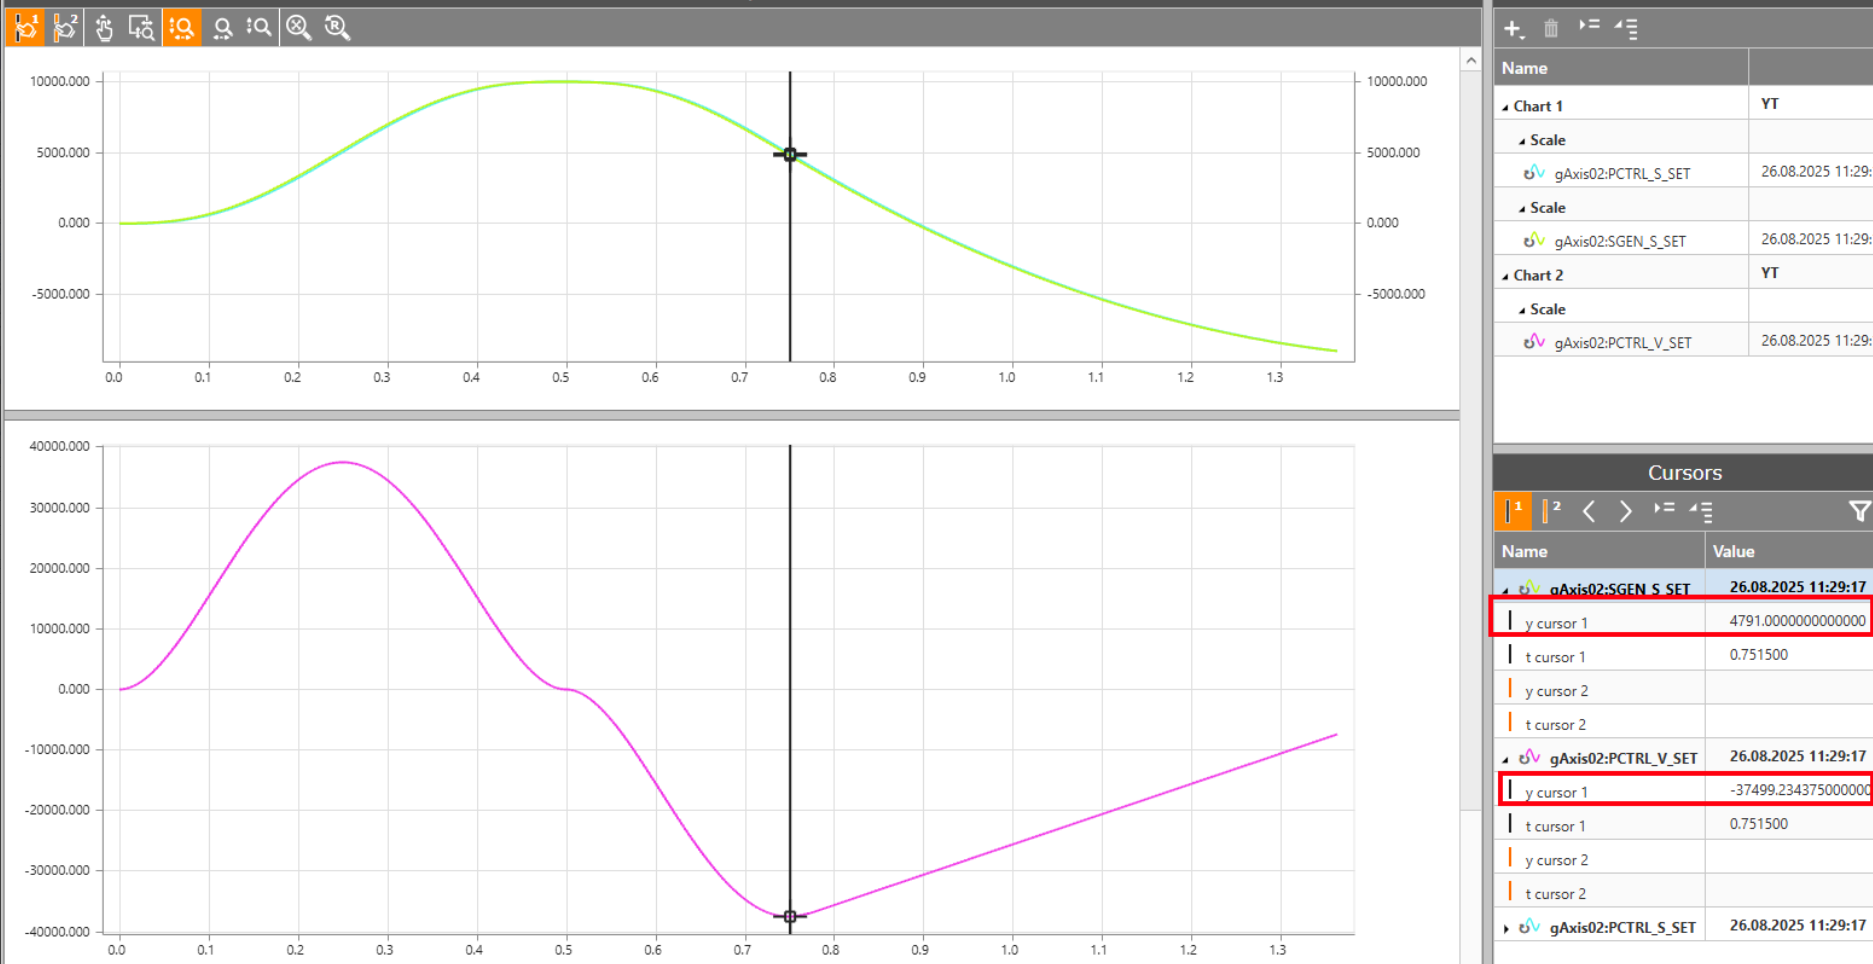The image size is (1873, 964).
Task: Toggle cursor 2 in Cursors panel
Action: coord(1551,511)
